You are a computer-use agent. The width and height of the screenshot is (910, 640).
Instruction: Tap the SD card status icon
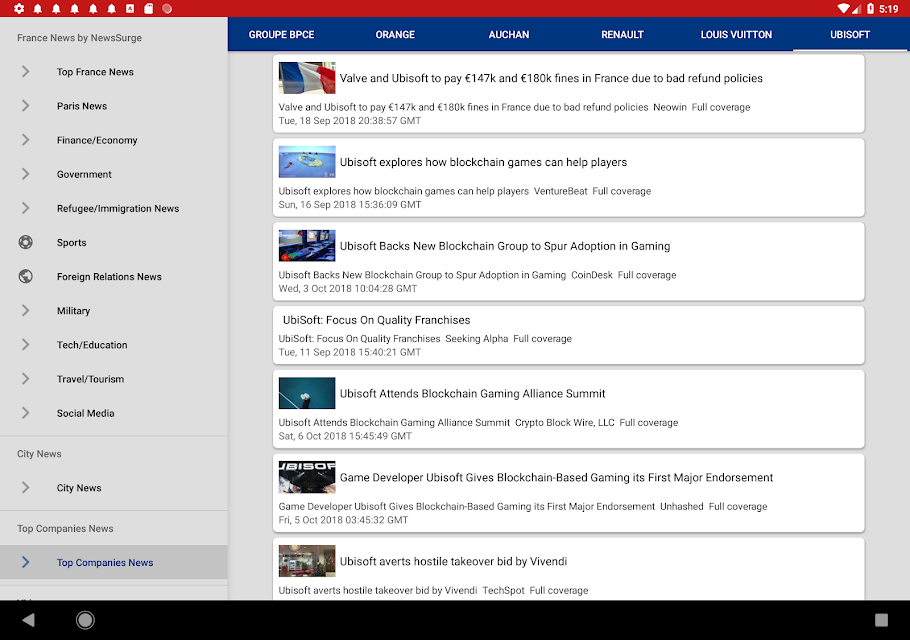click(x=149, y=9)
